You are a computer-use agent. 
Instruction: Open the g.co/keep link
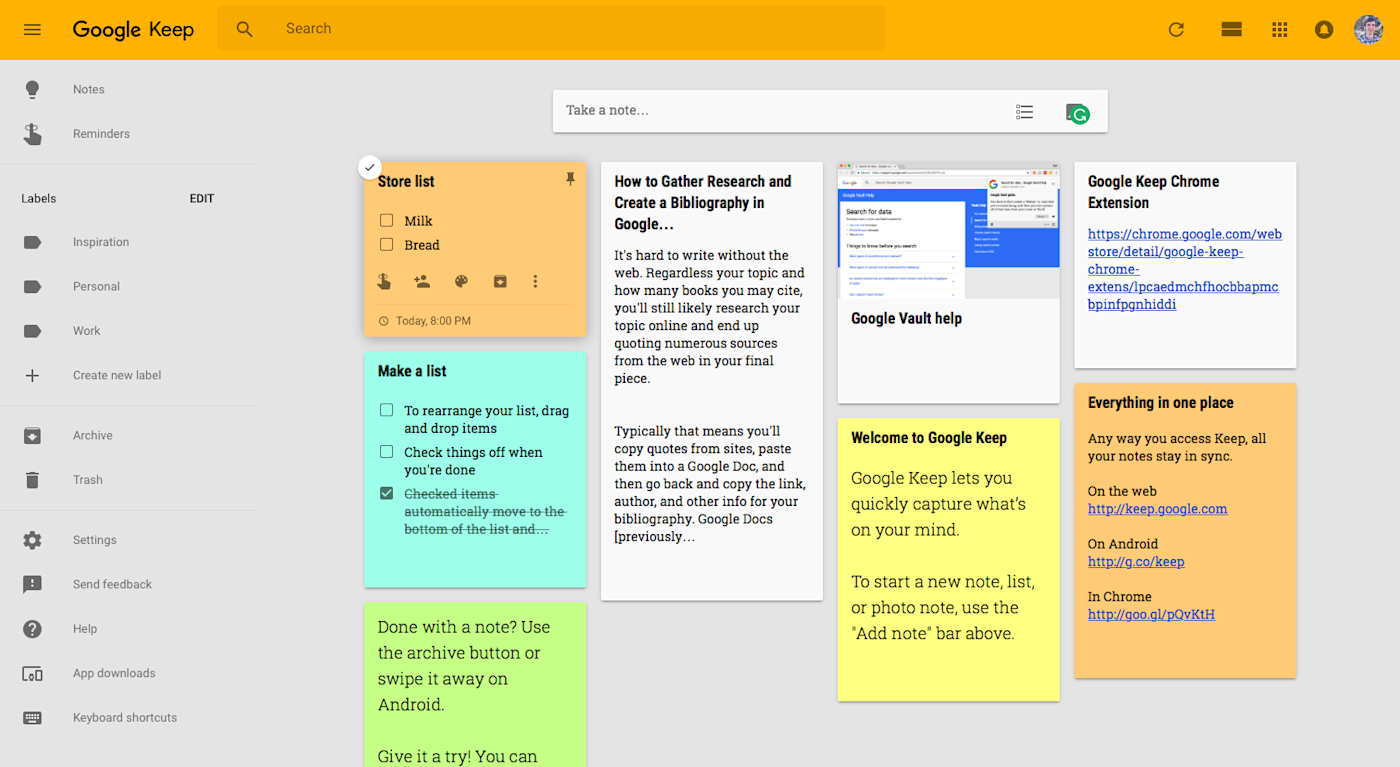[1136, 562]
